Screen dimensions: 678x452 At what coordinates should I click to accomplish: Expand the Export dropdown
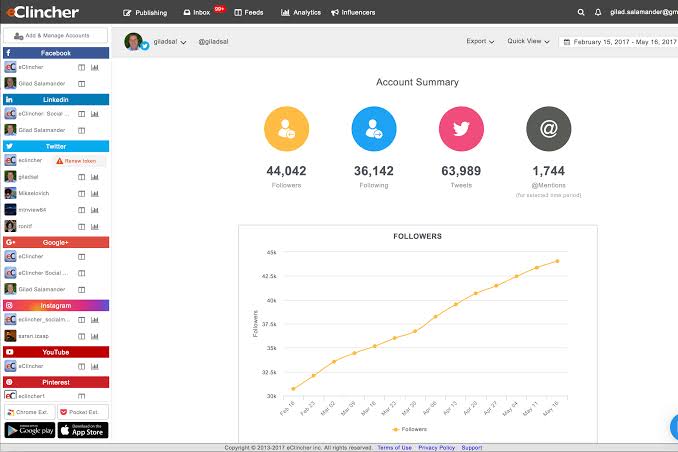(480, 41)
